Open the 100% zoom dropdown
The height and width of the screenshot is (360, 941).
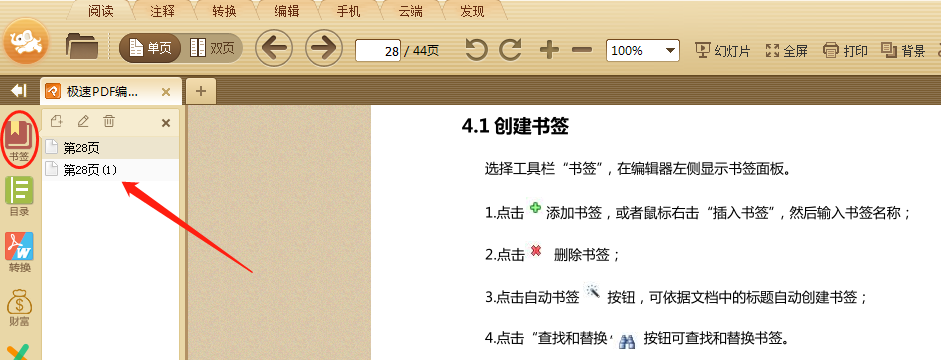[643, 50]
